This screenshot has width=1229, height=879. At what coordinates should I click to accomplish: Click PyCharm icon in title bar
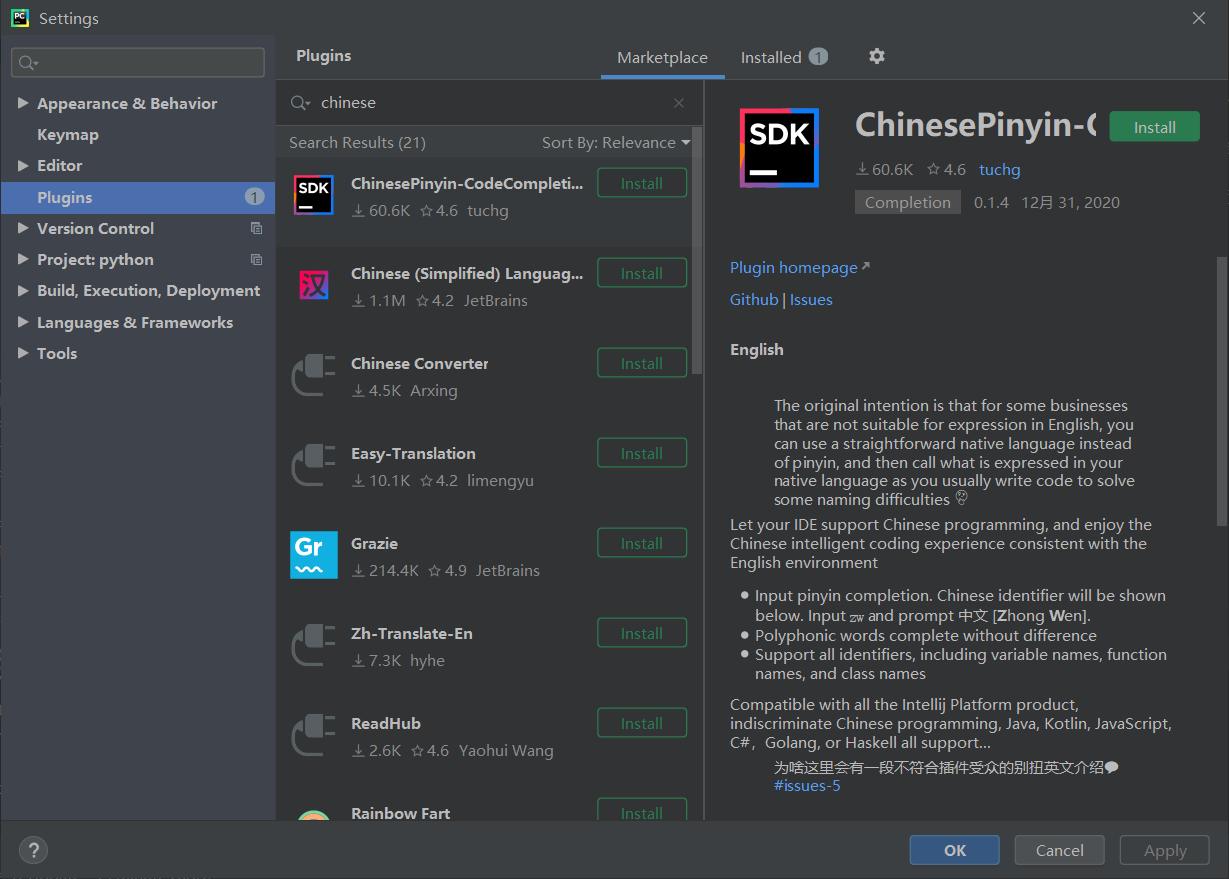tap(20, 18)
